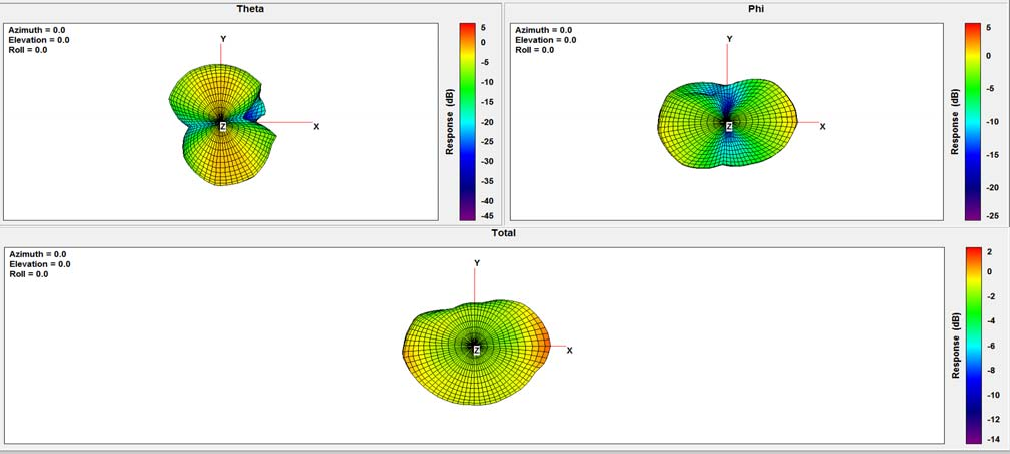Viewport: 1010px width, 454px height.
Task: Click the -14 value on Total scale
Action: tap(994, 439)
